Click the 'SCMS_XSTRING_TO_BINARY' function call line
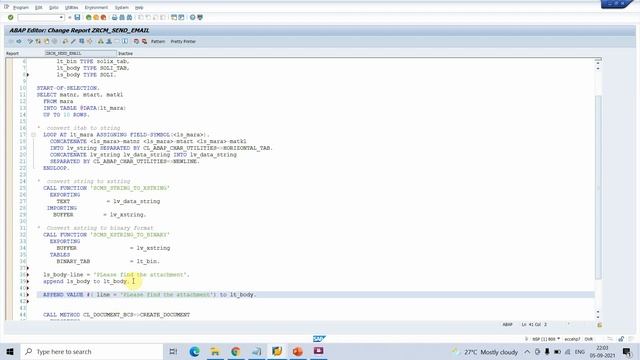 tap(107, 235)
